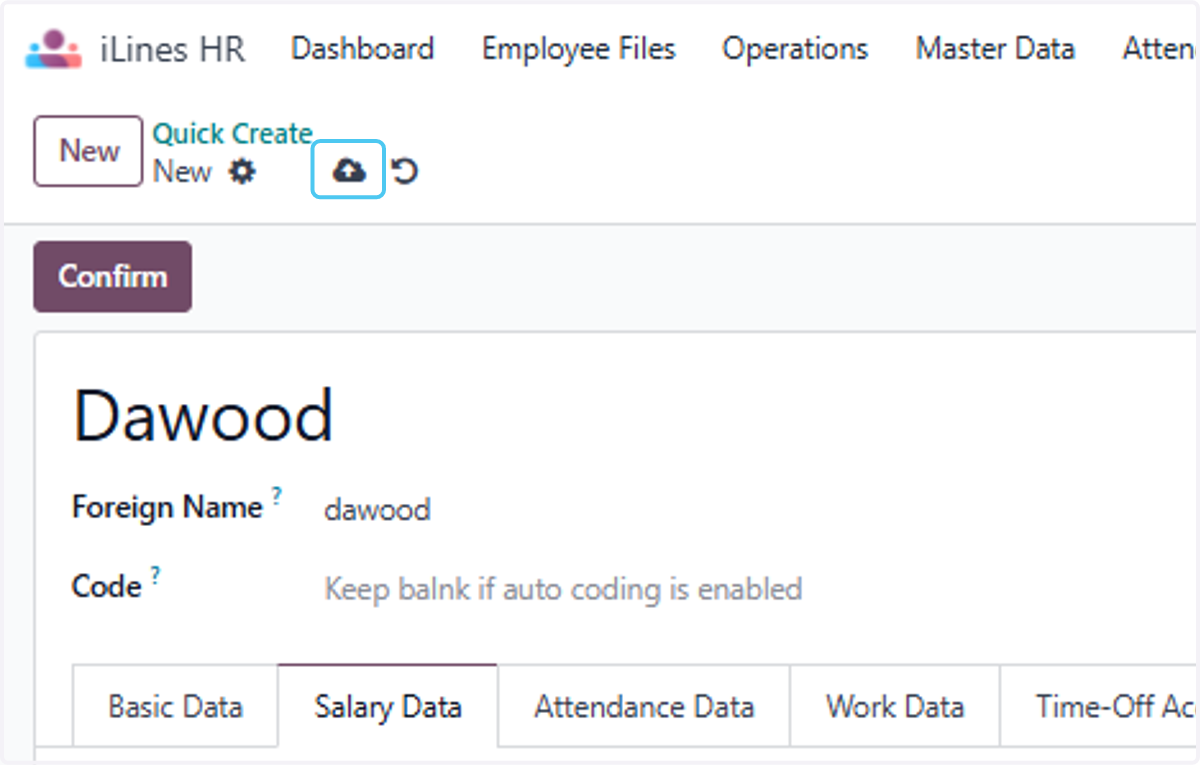Open the gear actions menu next to New
This screenshot has height=765, width=1200.
[x=242, y=172]
